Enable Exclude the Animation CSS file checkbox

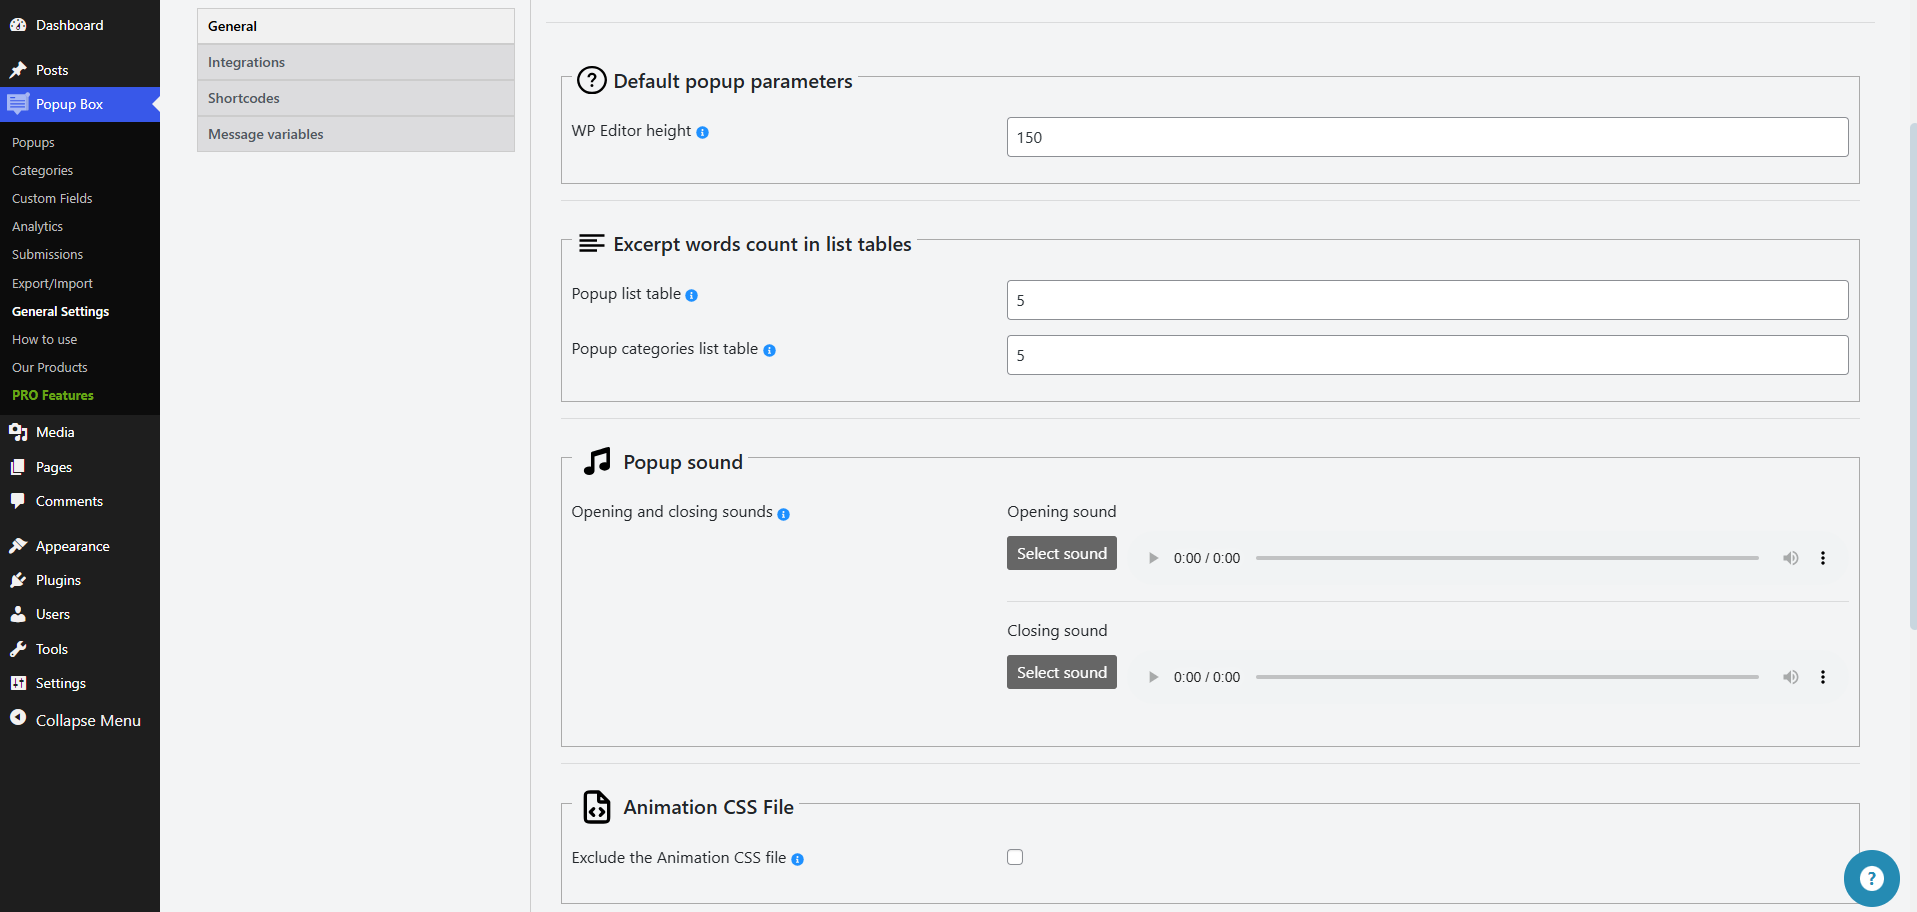click(1015, 857)
